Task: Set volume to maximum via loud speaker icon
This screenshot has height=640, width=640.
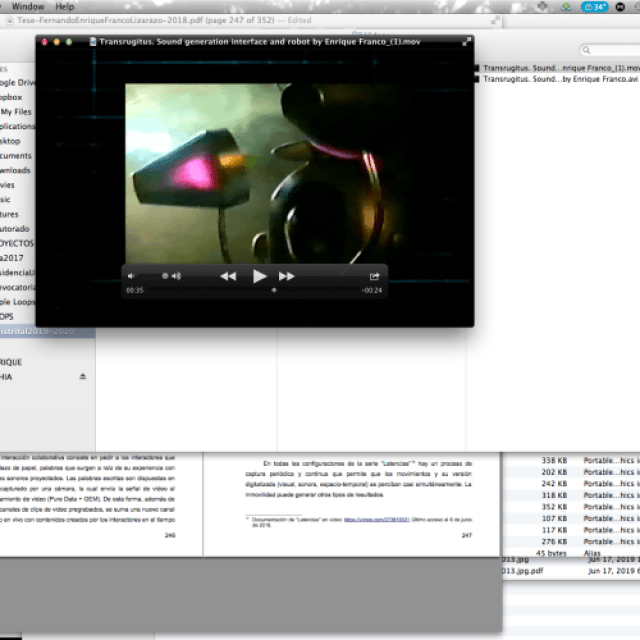Action: point(176,276)
